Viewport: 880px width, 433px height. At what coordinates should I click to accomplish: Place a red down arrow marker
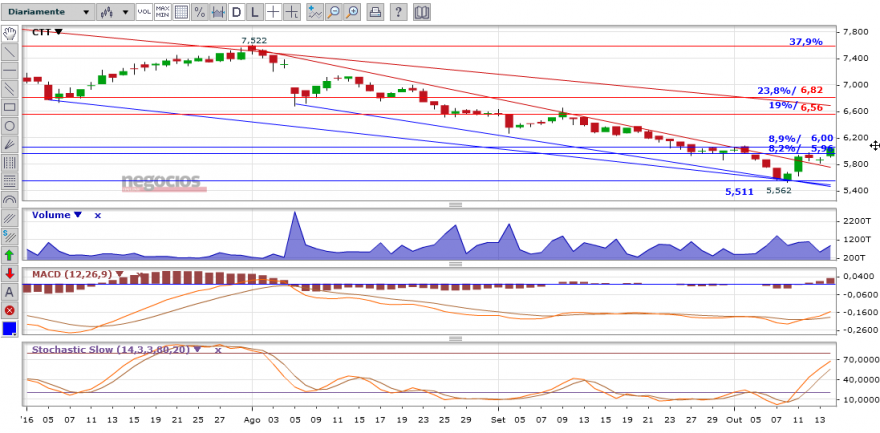(9, 274)
